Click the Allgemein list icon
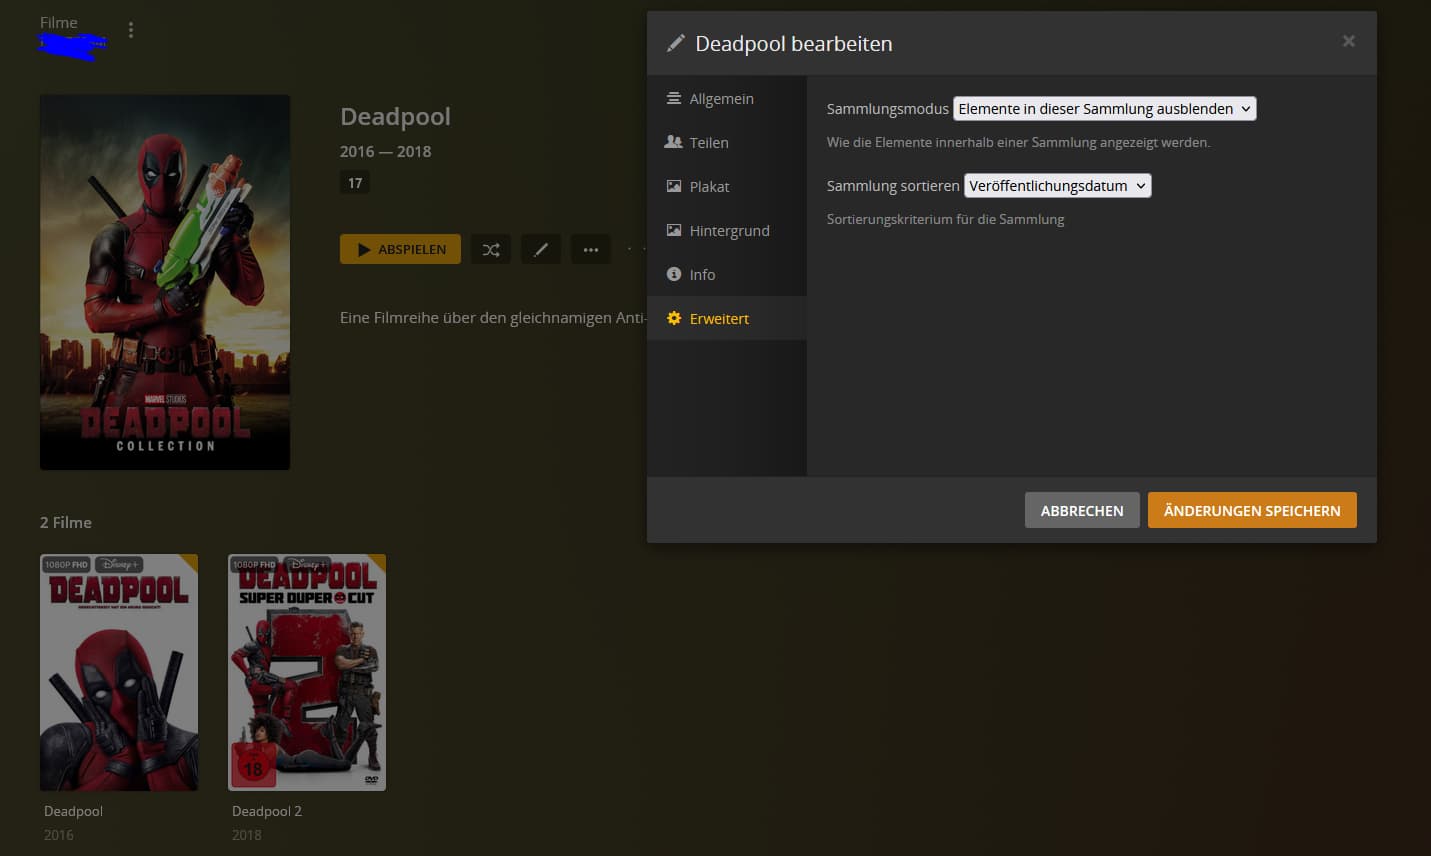Image resolution: width=1431 pixels, height=856 pixels. (674, 98)
